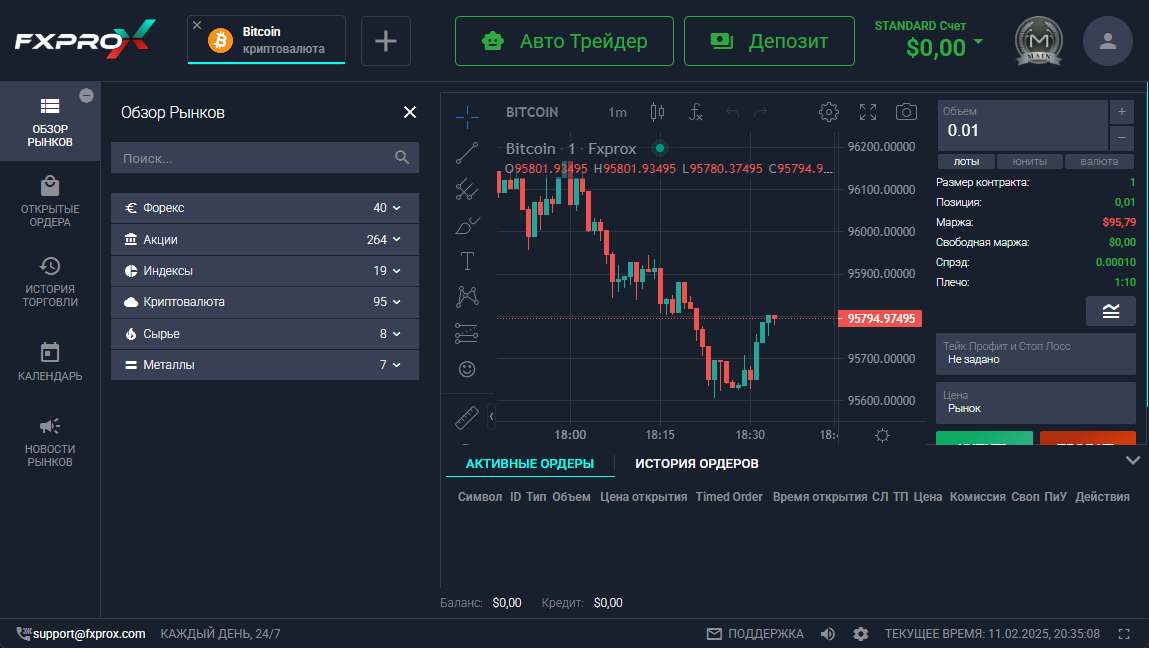Expand the Криптовалюта category
1149x648 pixels.
(265, 302)
